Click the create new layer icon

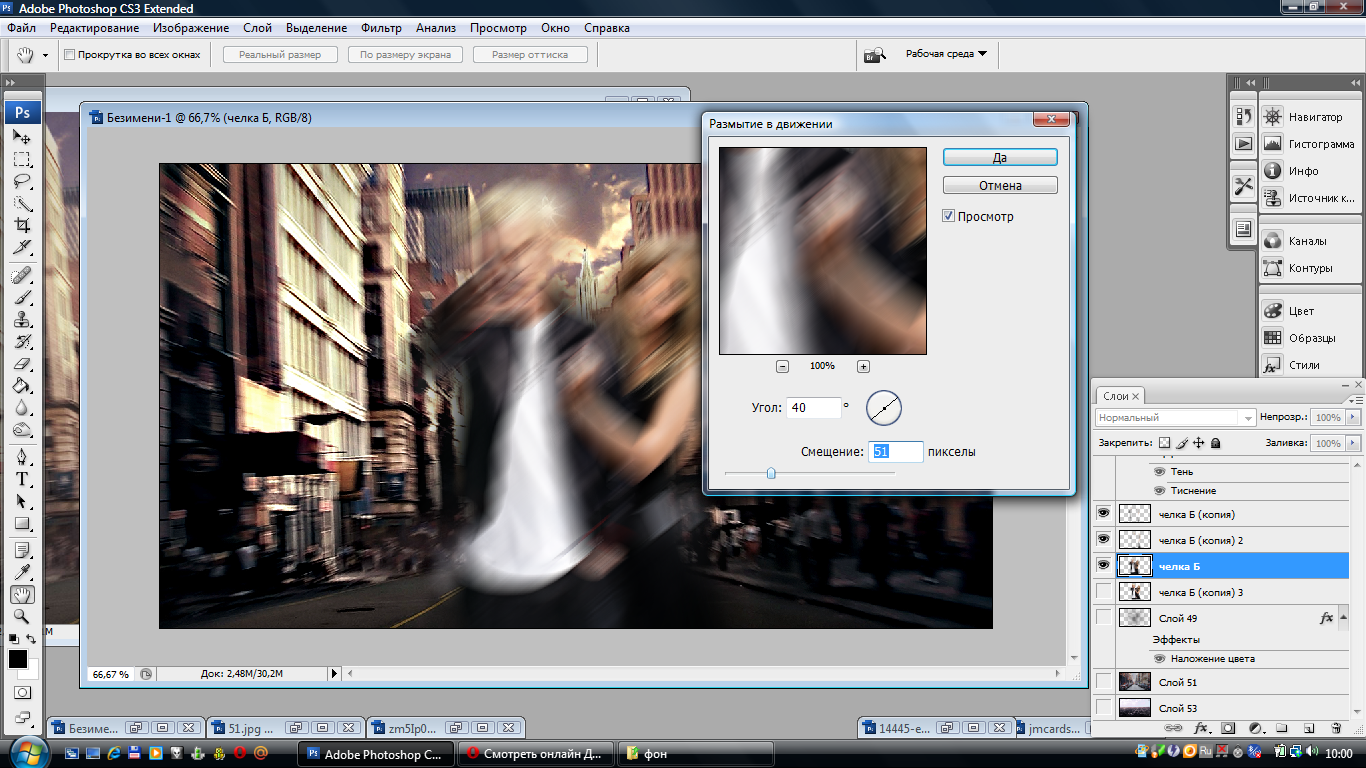coord(1309,728)
